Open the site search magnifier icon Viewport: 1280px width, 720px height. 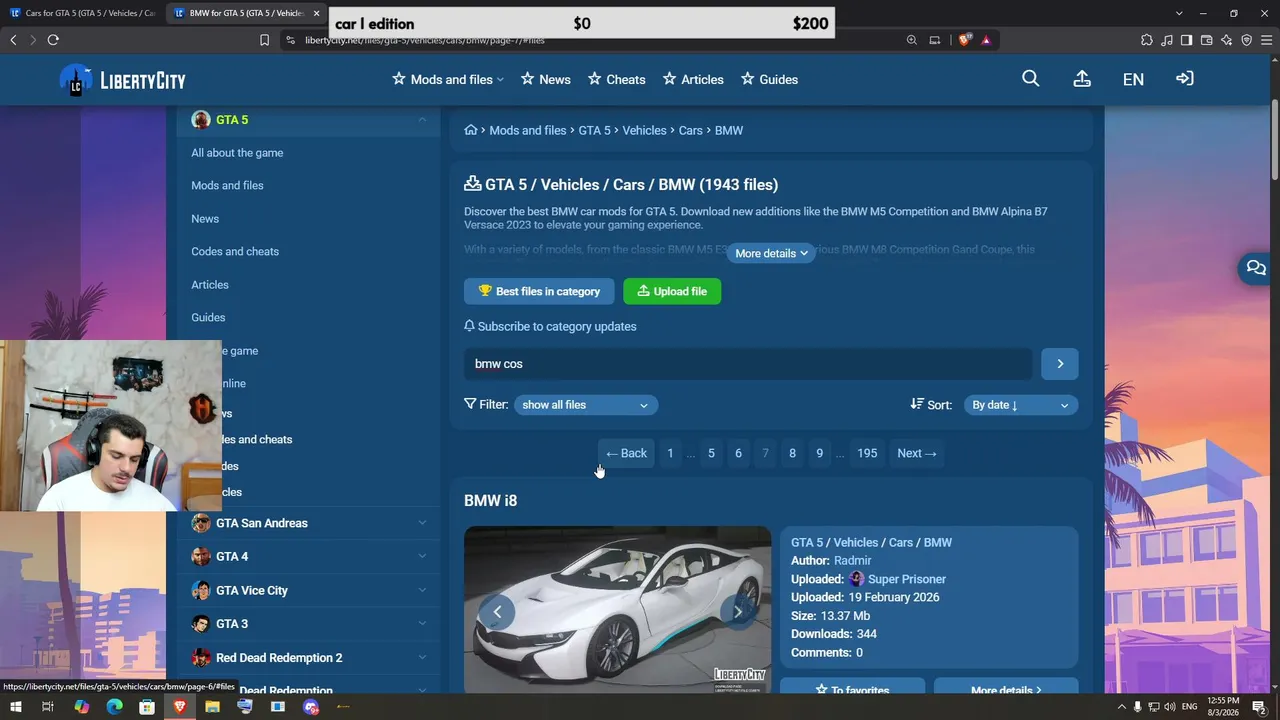coord(1031,79)
